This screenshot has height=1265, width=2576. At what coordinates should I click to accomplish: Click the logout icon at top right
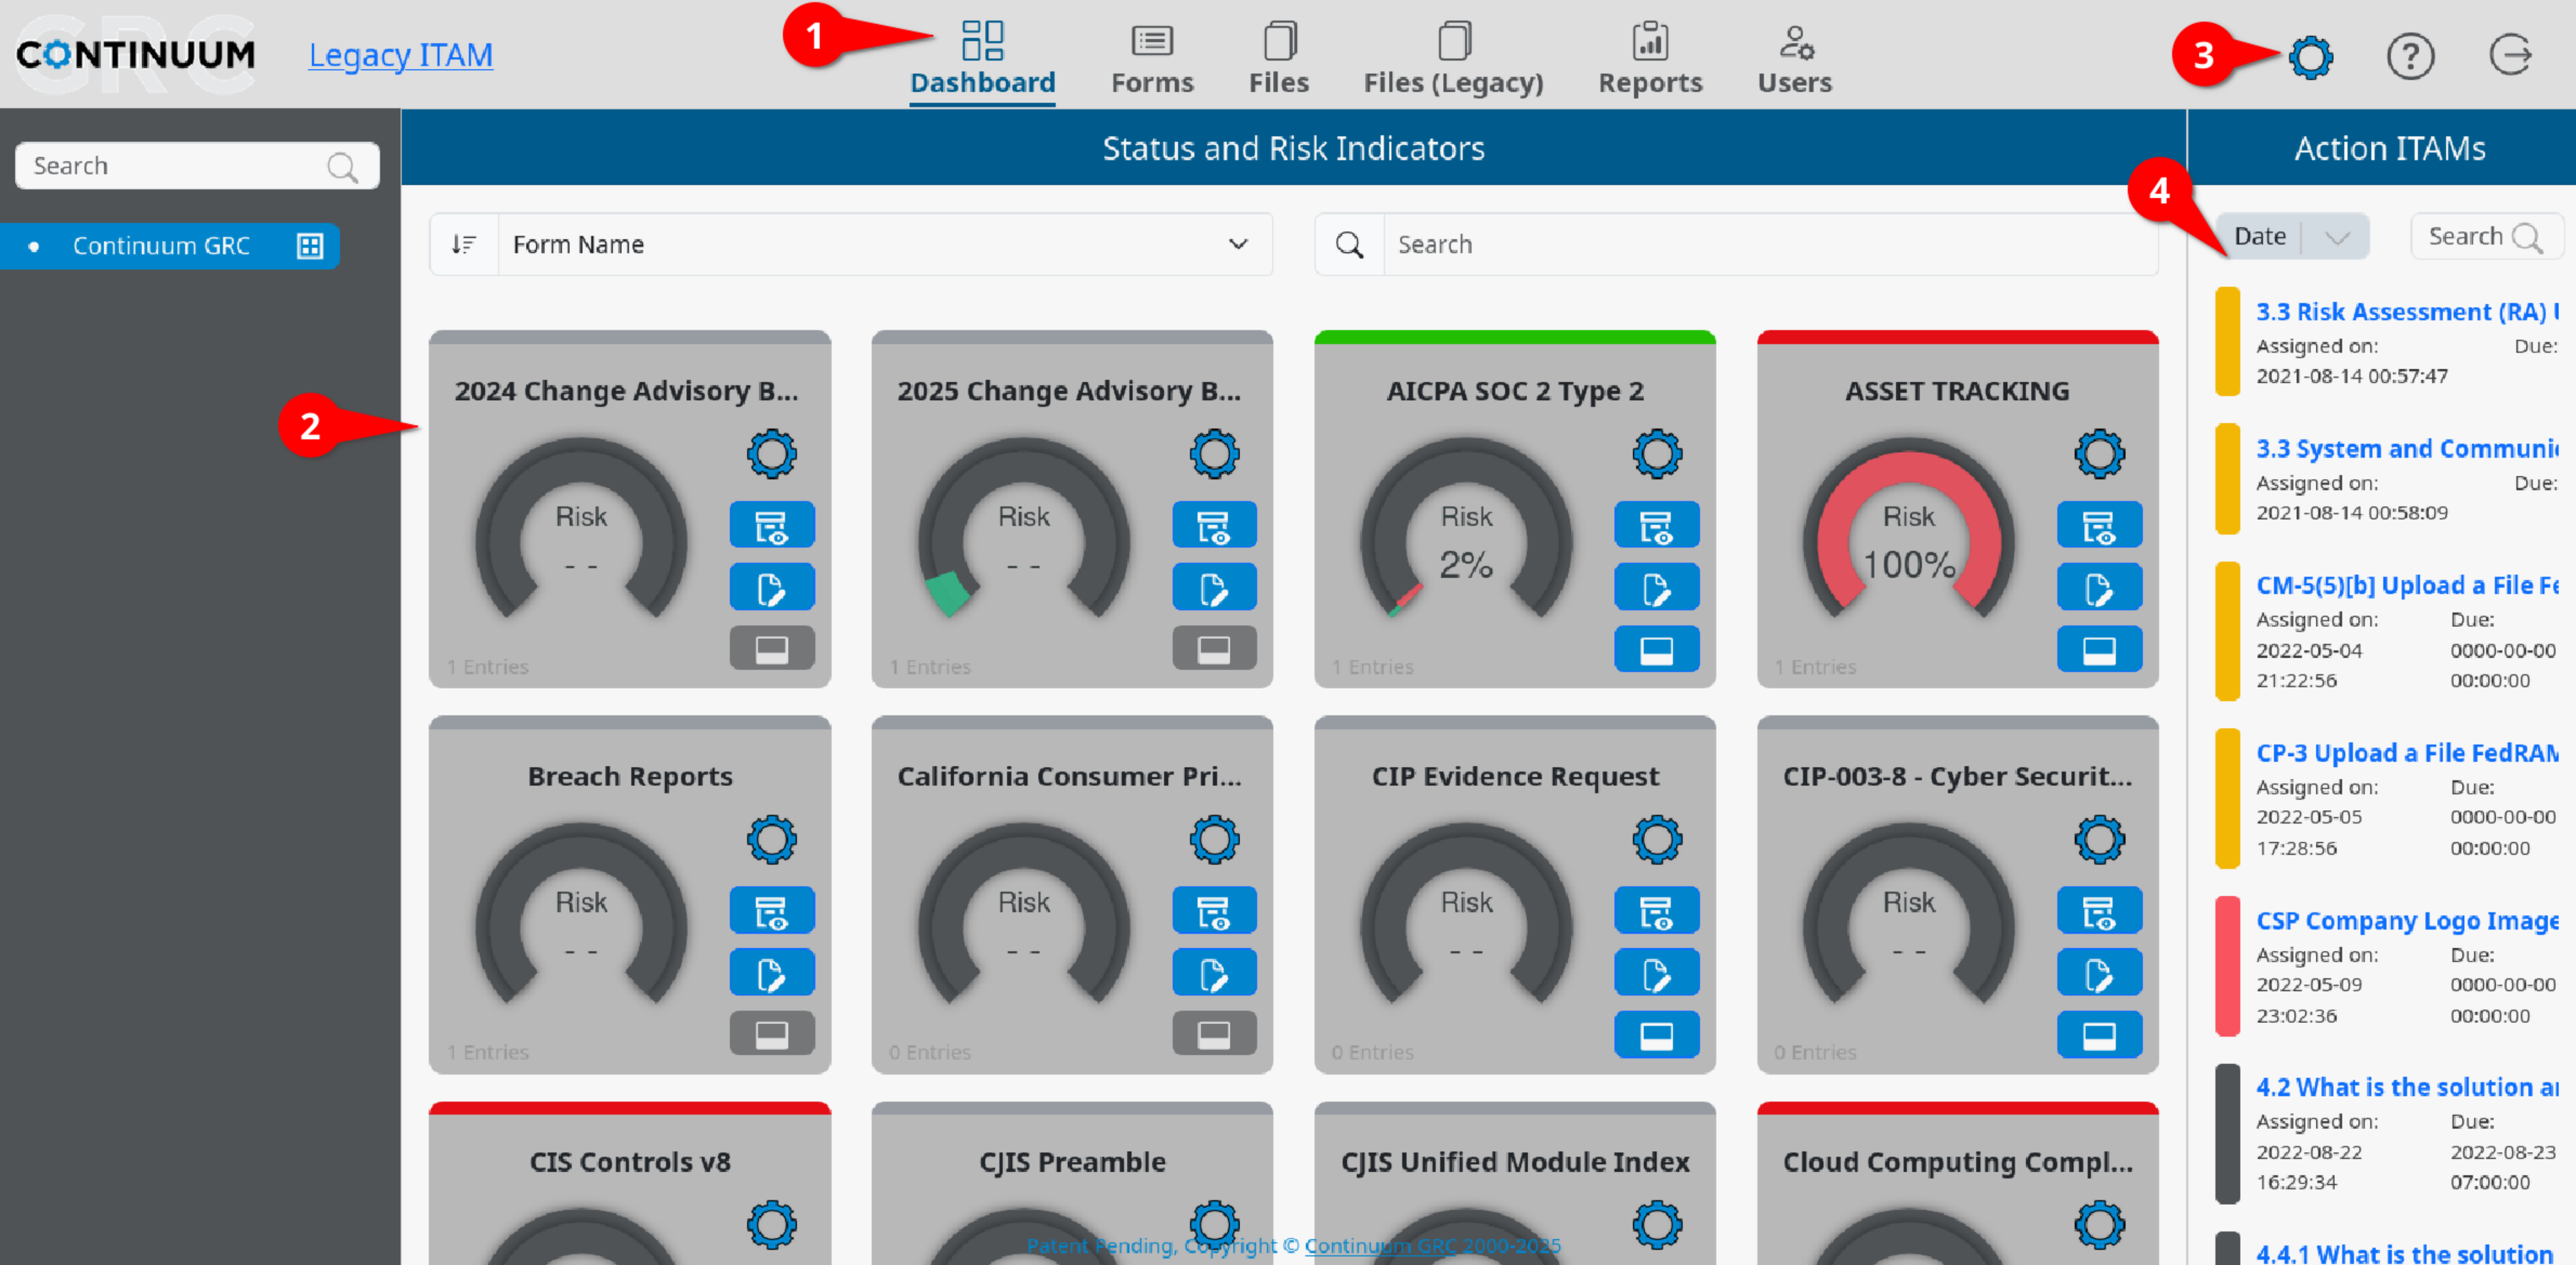coord(2509,55)
